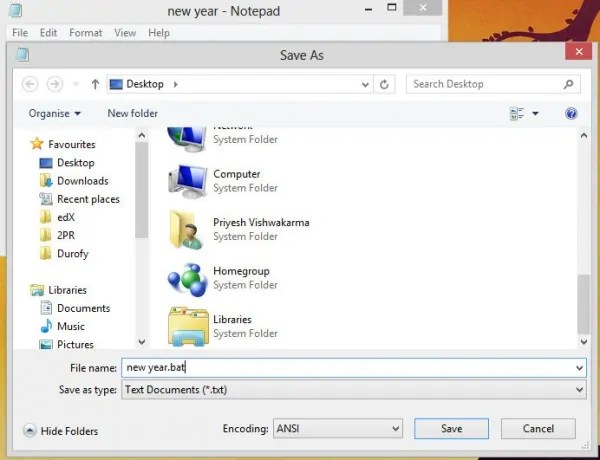Expand Desktop path chevron in address bar
600x460 pixels.
coord(176,84)
